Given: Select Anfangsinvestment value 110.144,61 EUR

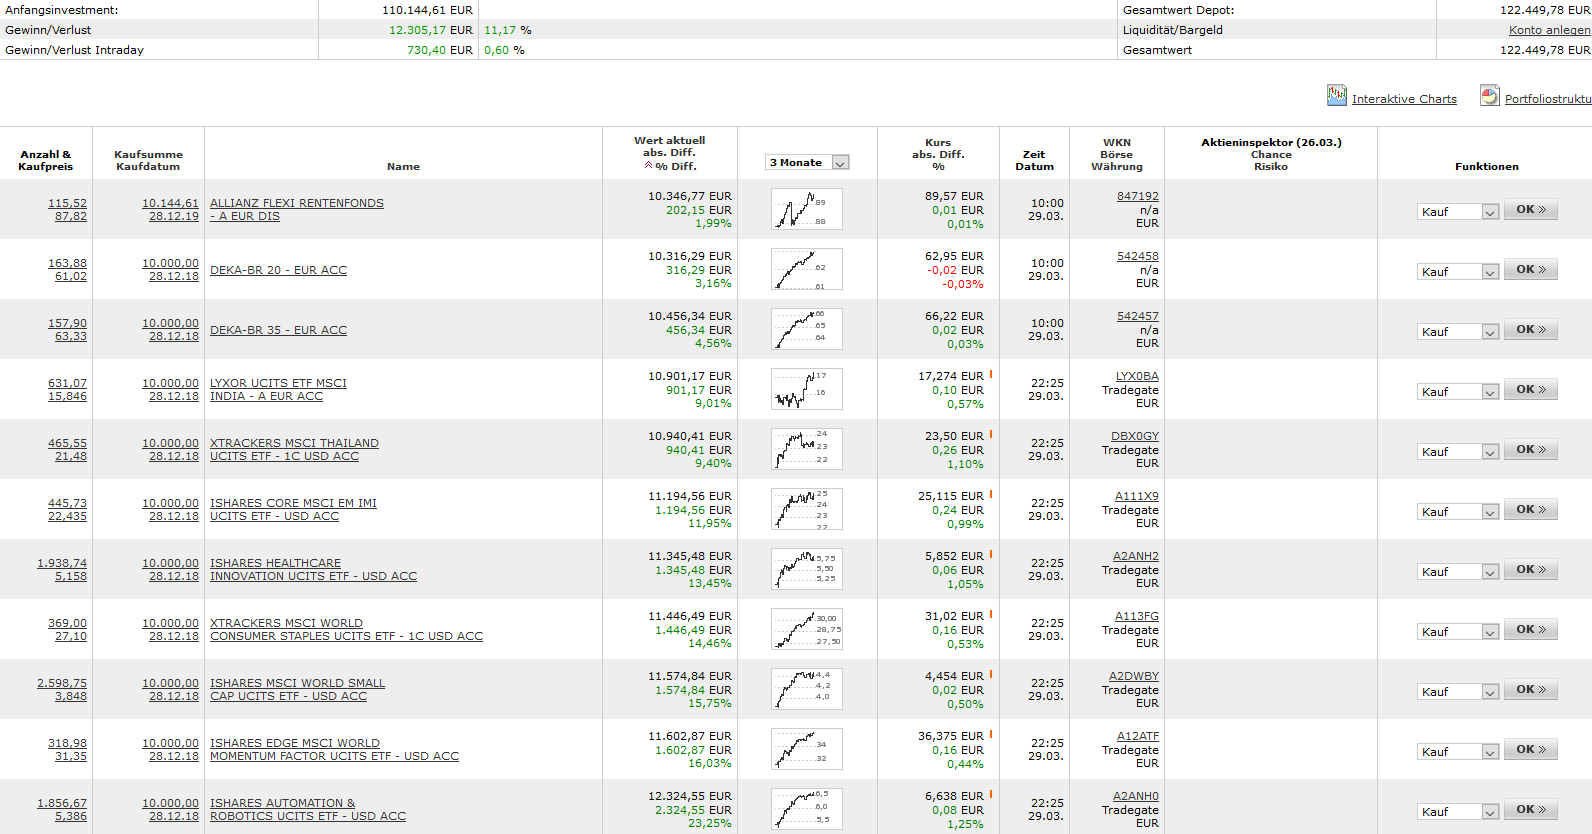Looking at the screenshot, I should click(427, 10).
